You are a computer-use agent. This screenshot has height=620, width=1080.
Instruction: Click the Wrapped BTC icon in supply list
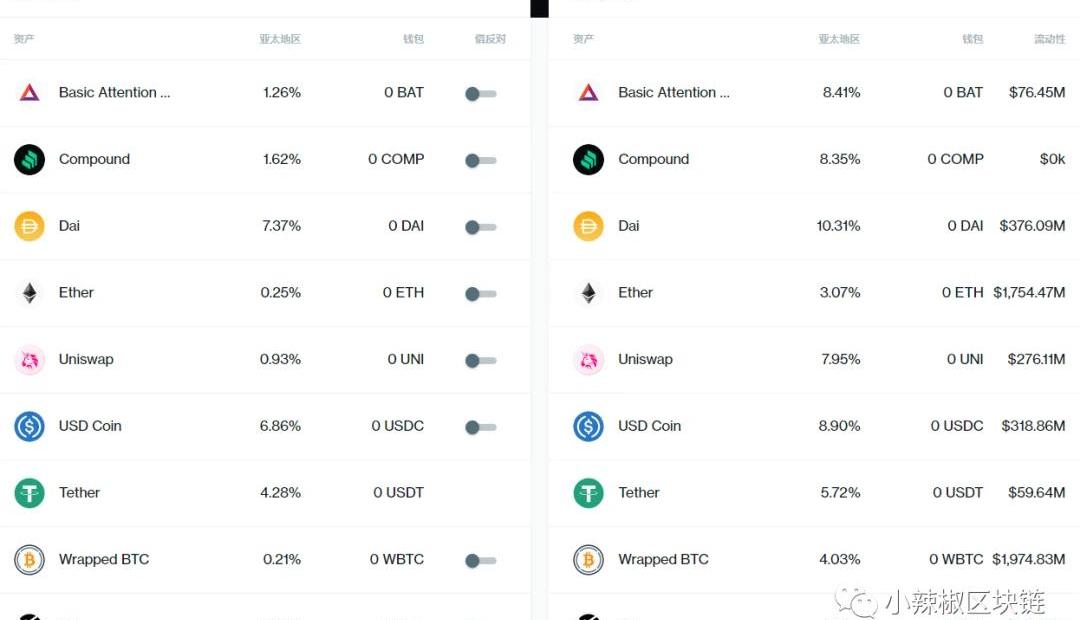click(29, 560)
